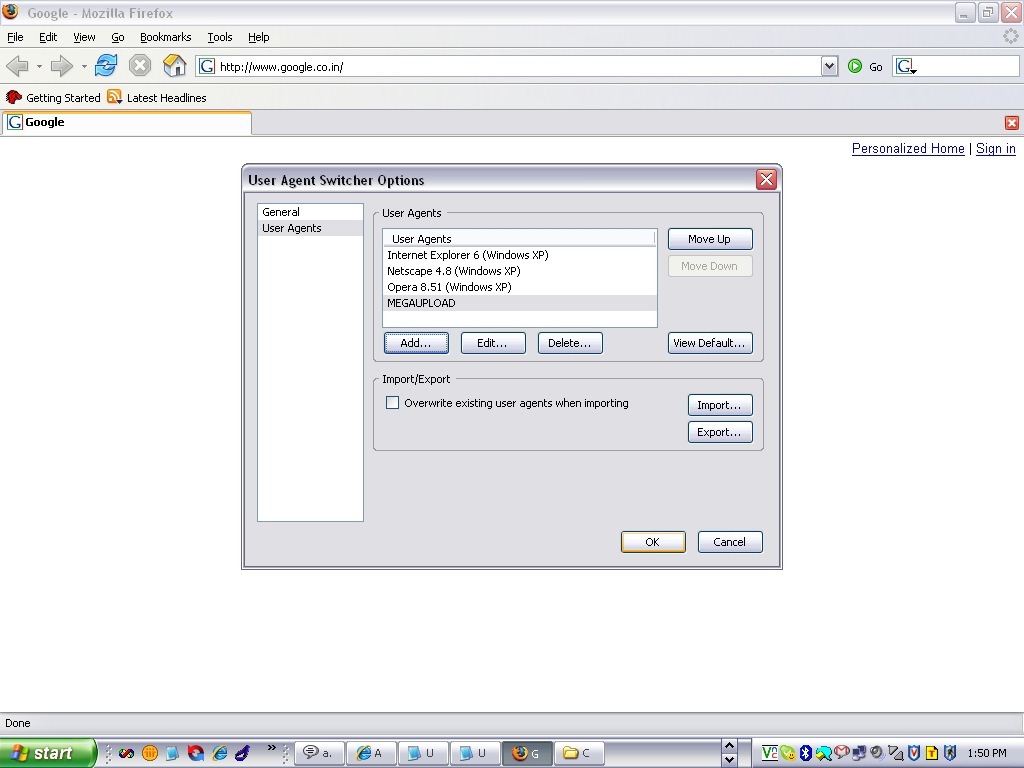Image resolution: width=1024 pixels, height=768 pixels.
Task: Click the green Go button icon
Action: [x=855, y=66]
